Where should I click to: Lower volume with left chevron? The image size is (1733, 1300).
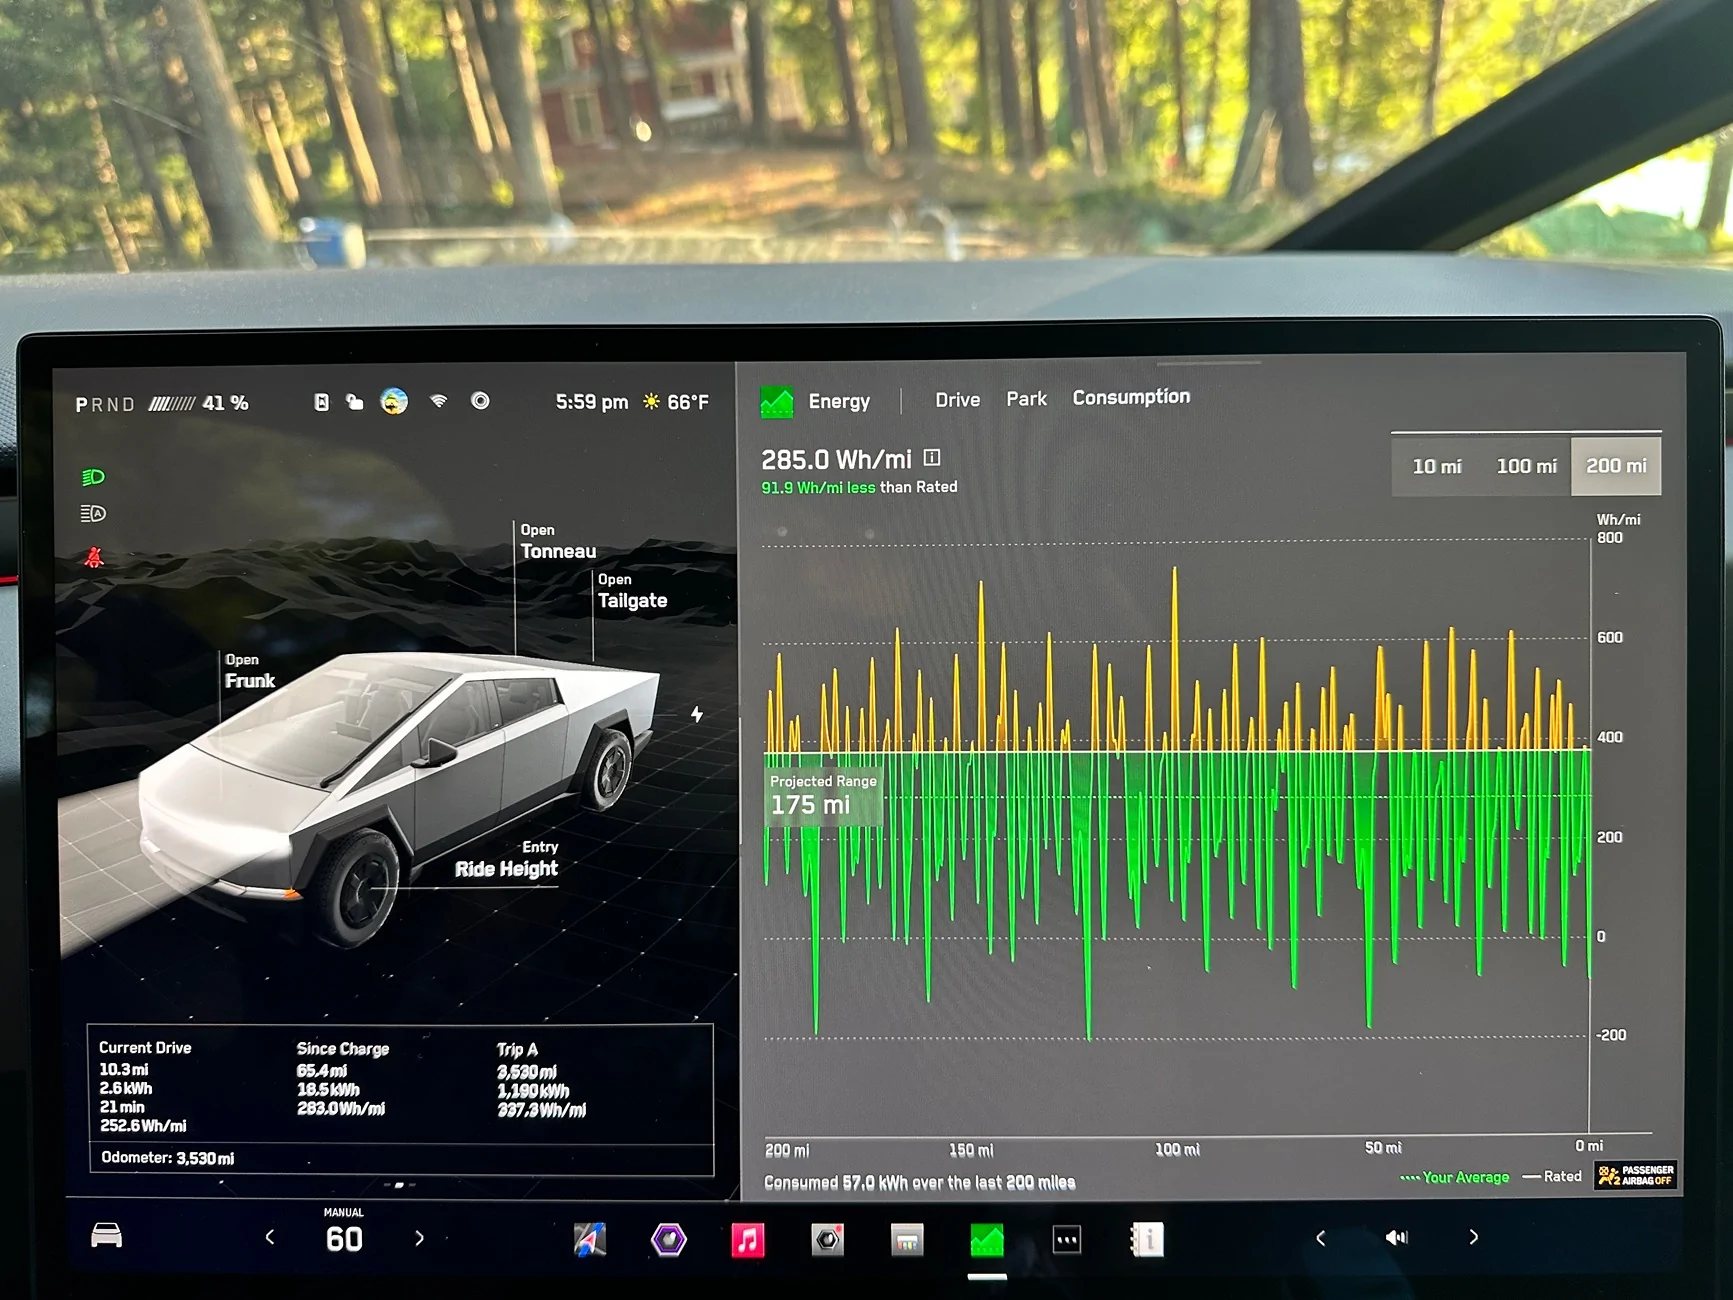click(x=1320, y=1238)
